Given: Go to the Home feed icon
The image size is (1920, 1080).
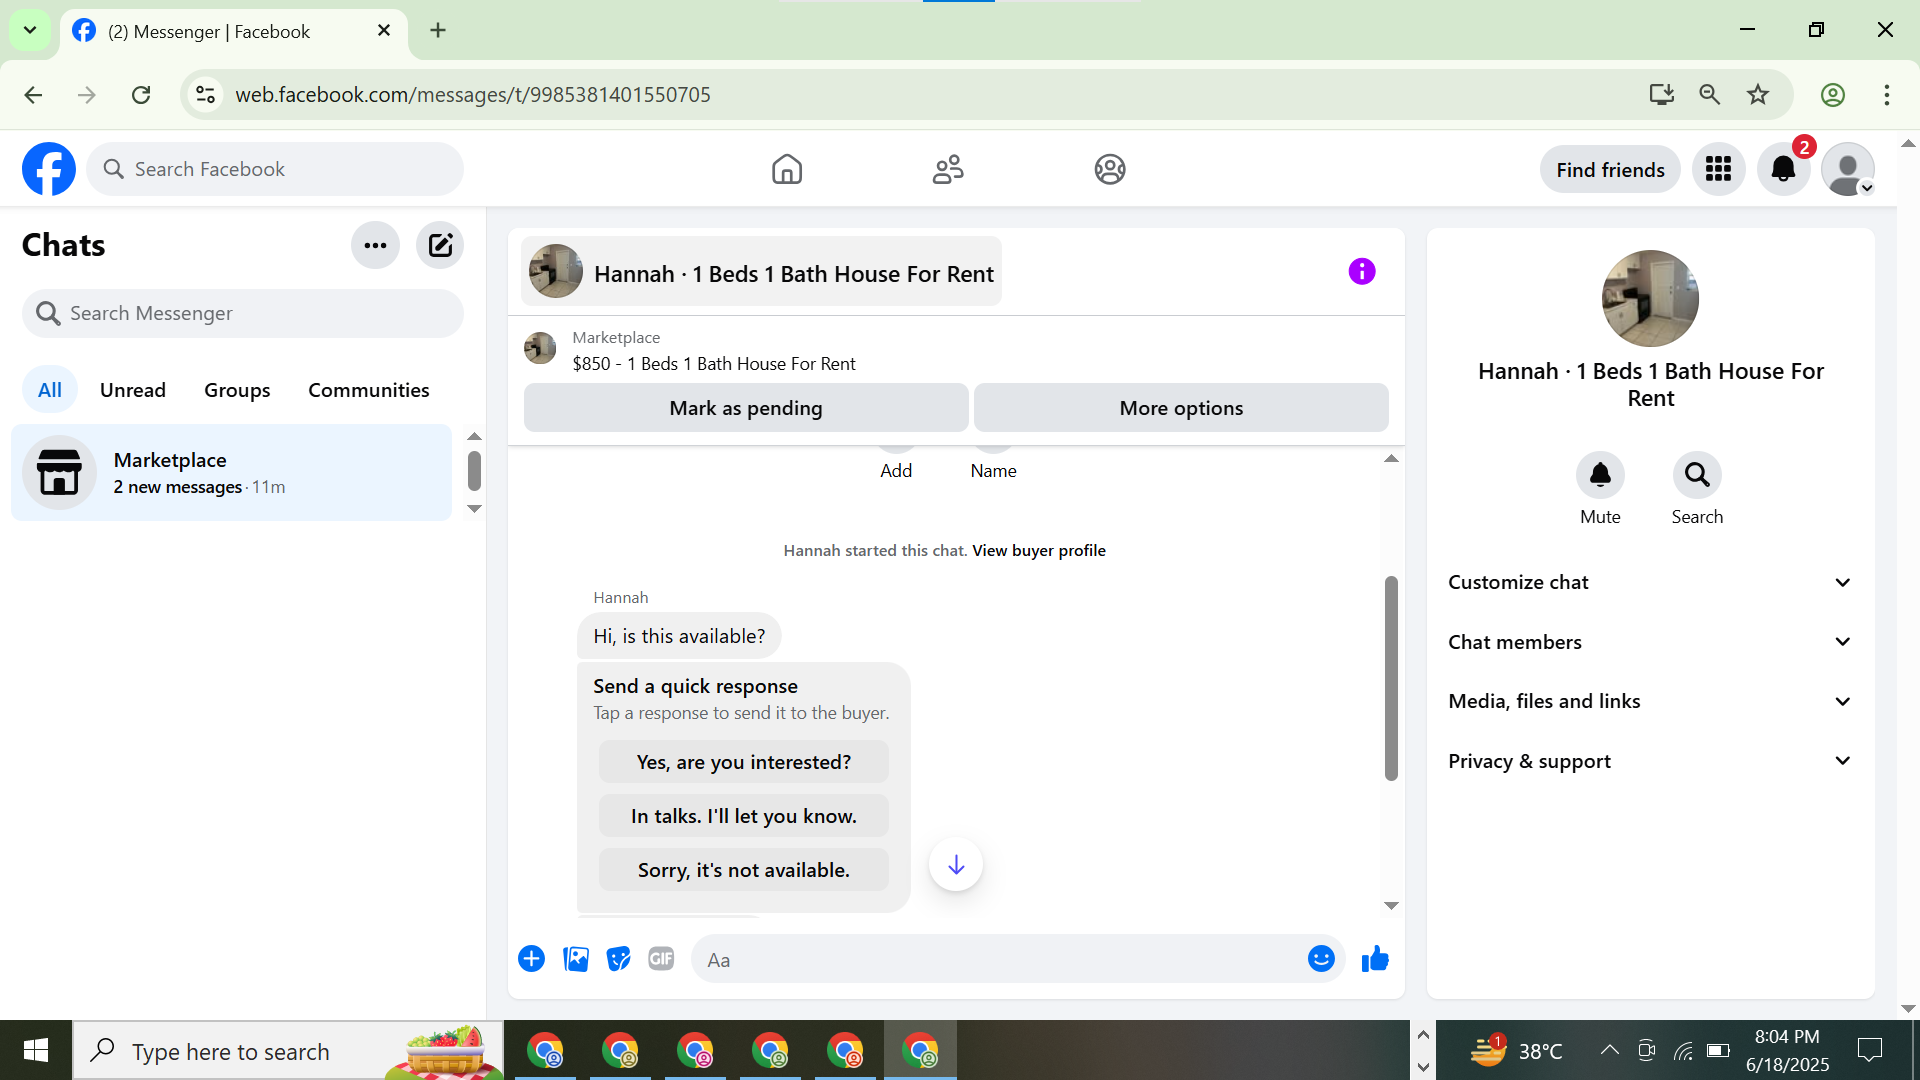Looking at the screenshot, I should [x=787, y=169].
